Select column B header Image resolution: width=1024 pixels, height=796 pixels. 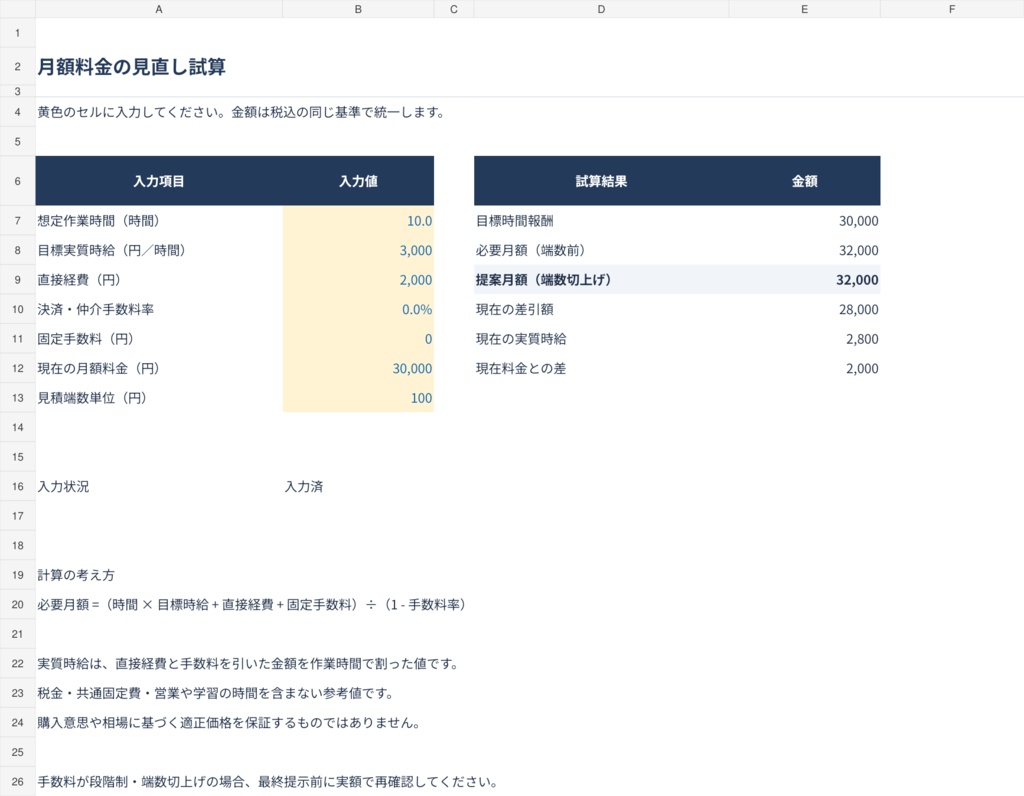(x=358, y=9)
